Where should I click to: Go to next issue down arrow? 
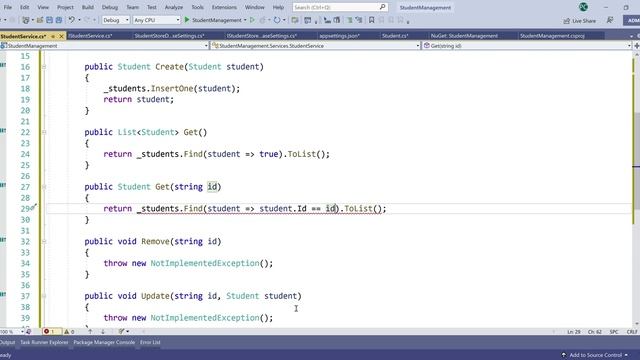(103, 331)
